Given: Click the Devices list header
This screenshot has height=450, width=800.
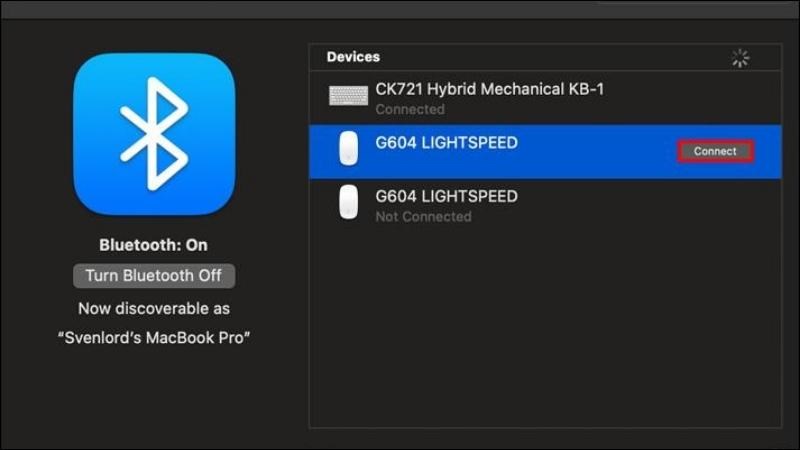Looking at the screenshot, I should pyautogui.click(x=353, y=57).
